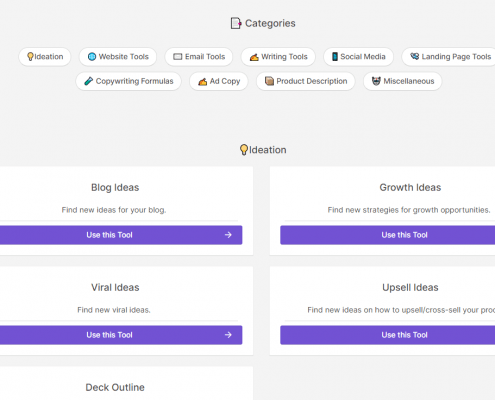Click the arrow icon on Viral Ideas button

click(228, 335)
